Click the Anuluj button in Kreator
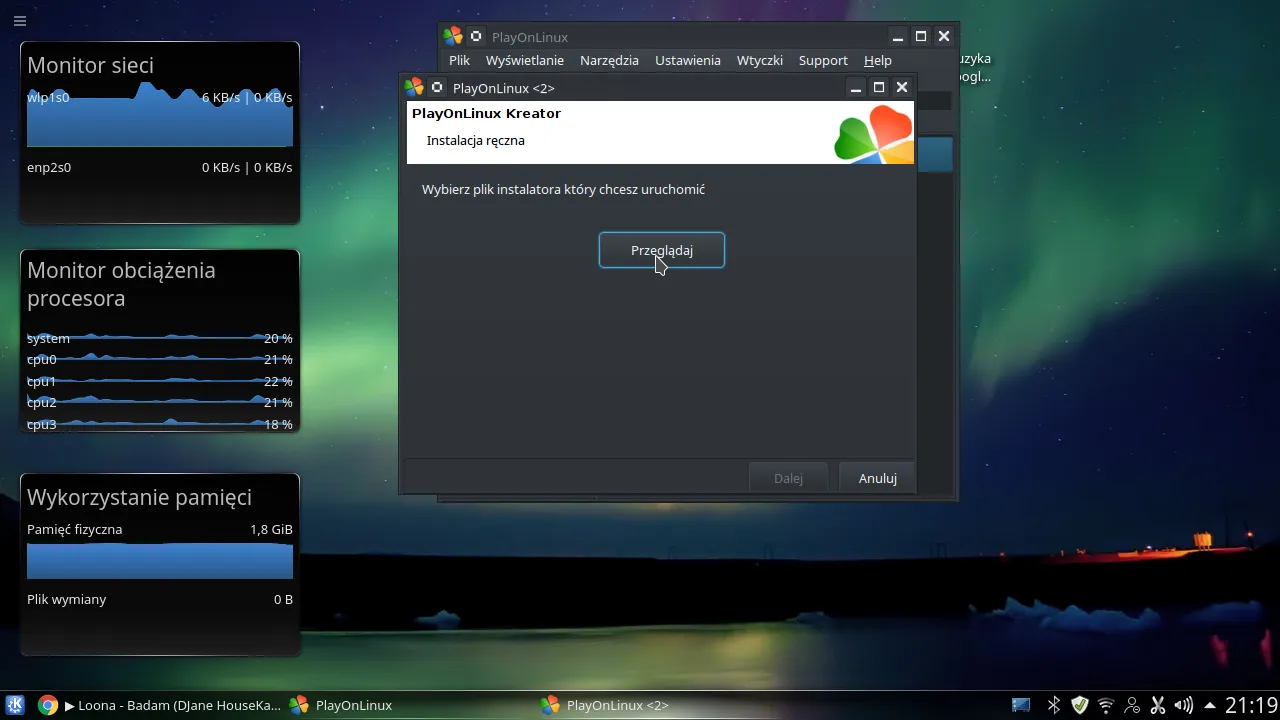This screenshot has width=1280, height=720. (x=877, y=478)
